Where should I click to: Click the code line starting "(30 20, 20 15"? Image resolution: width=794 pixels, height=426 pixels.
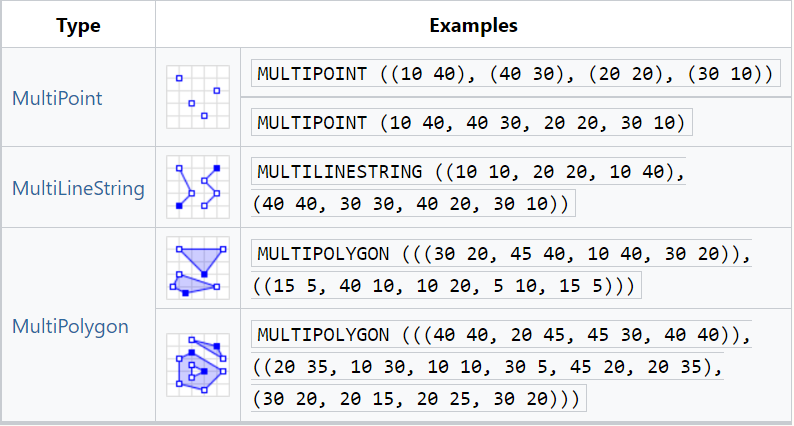click(x=419, y=398)
